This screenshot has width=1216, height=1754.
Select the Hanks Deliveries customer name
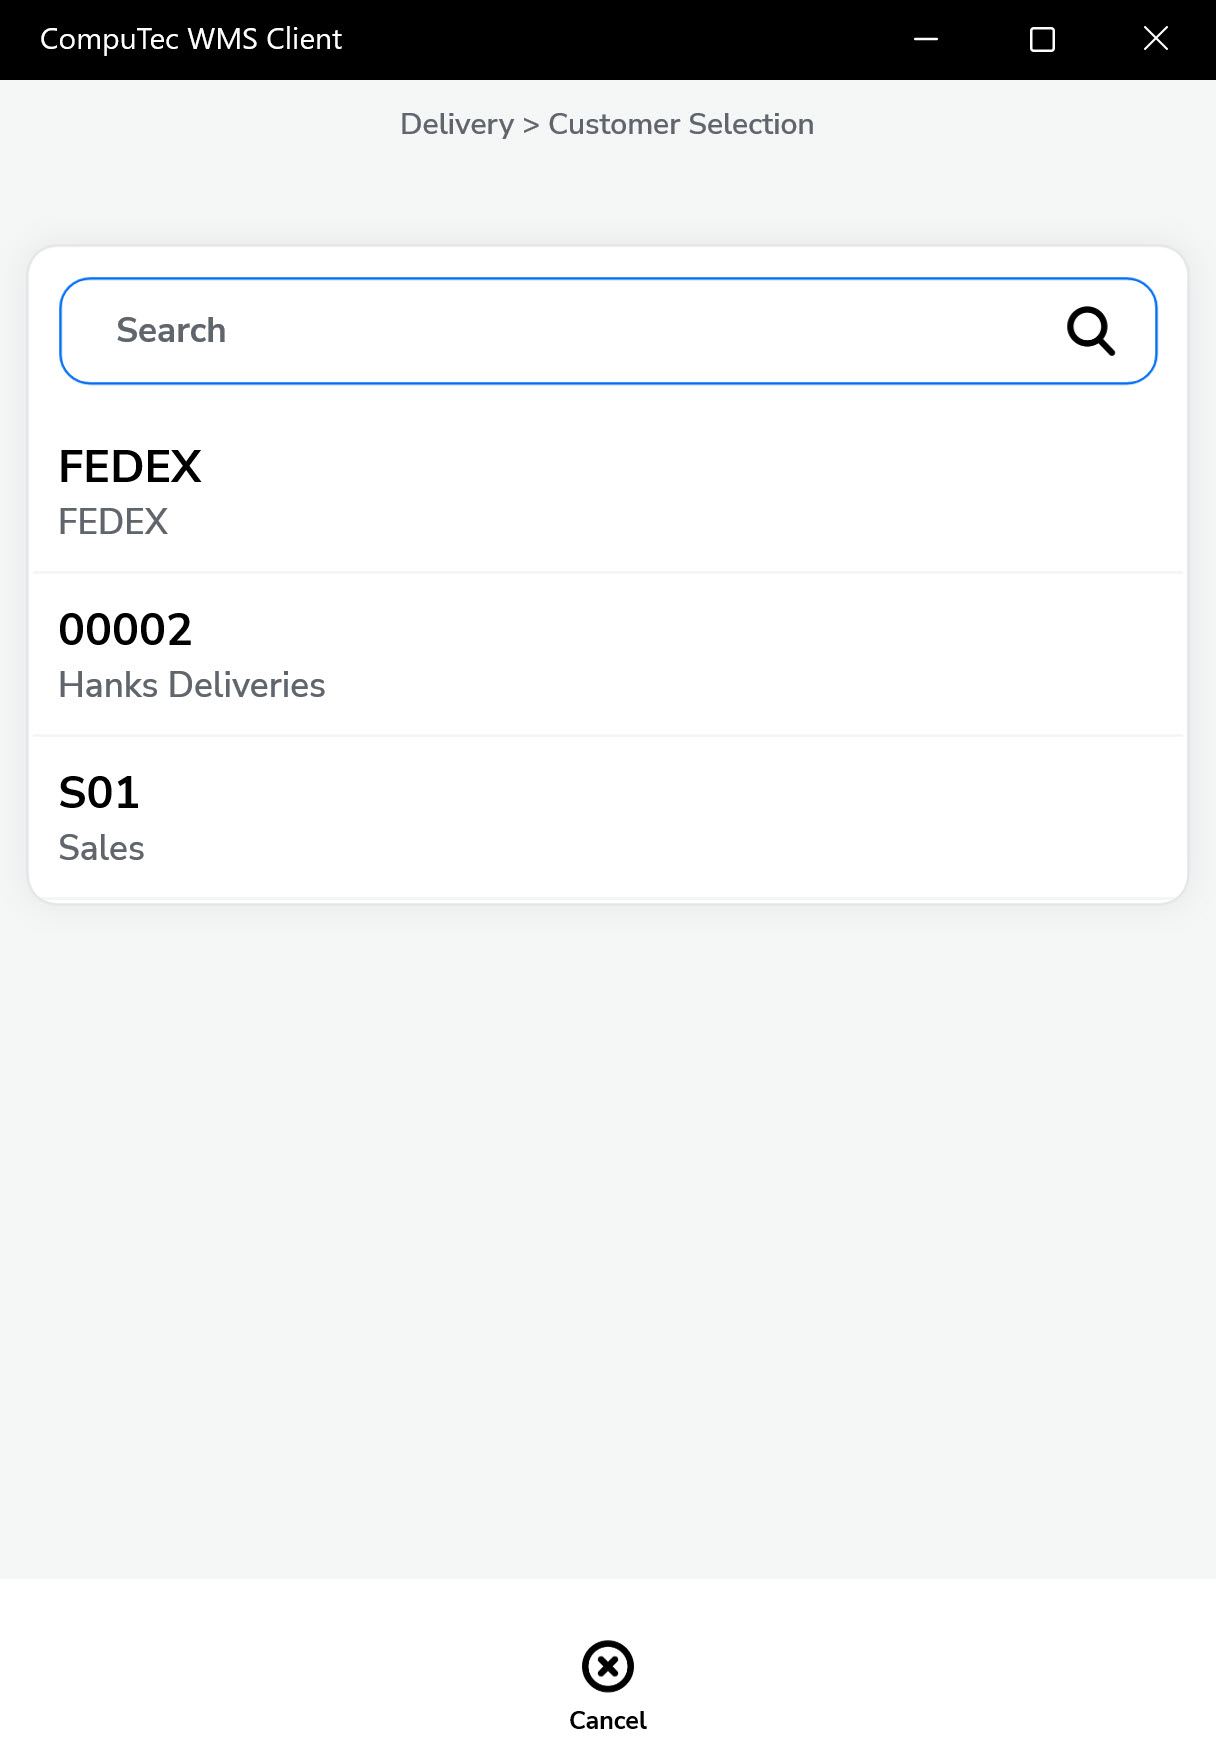[x=192, y=685]
